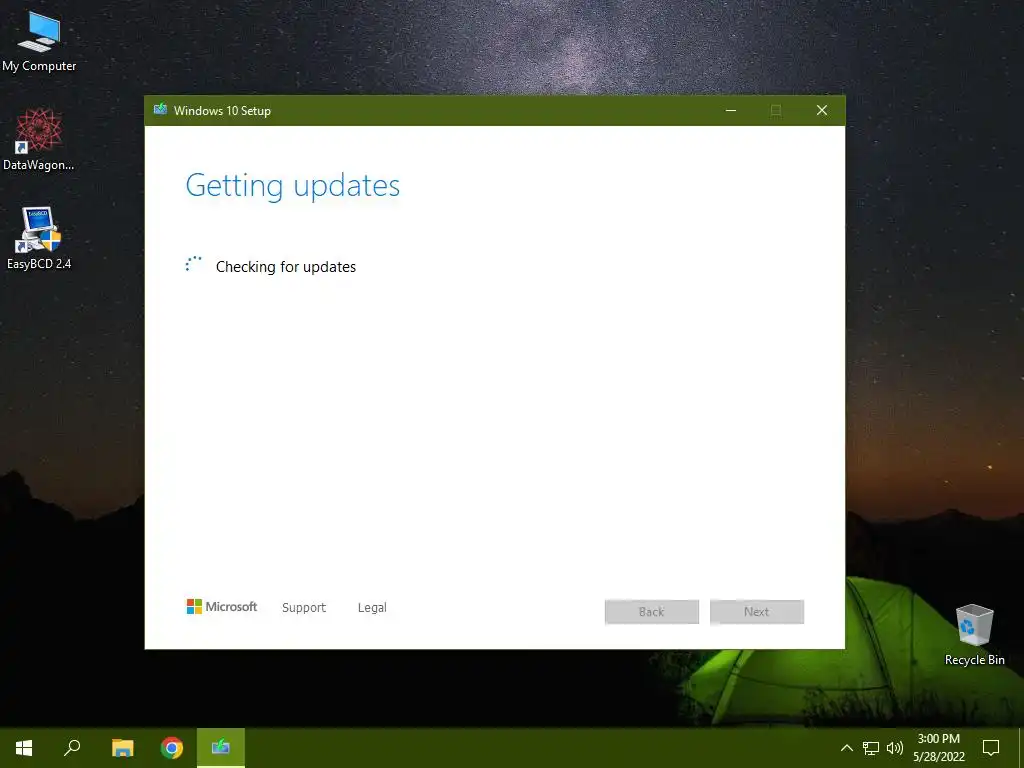Image resolution: width=1024 pixels, height=768 pixels.
Task: Select the EasyBCD 2.4 desktop shortcut
Action: [39, 238]
